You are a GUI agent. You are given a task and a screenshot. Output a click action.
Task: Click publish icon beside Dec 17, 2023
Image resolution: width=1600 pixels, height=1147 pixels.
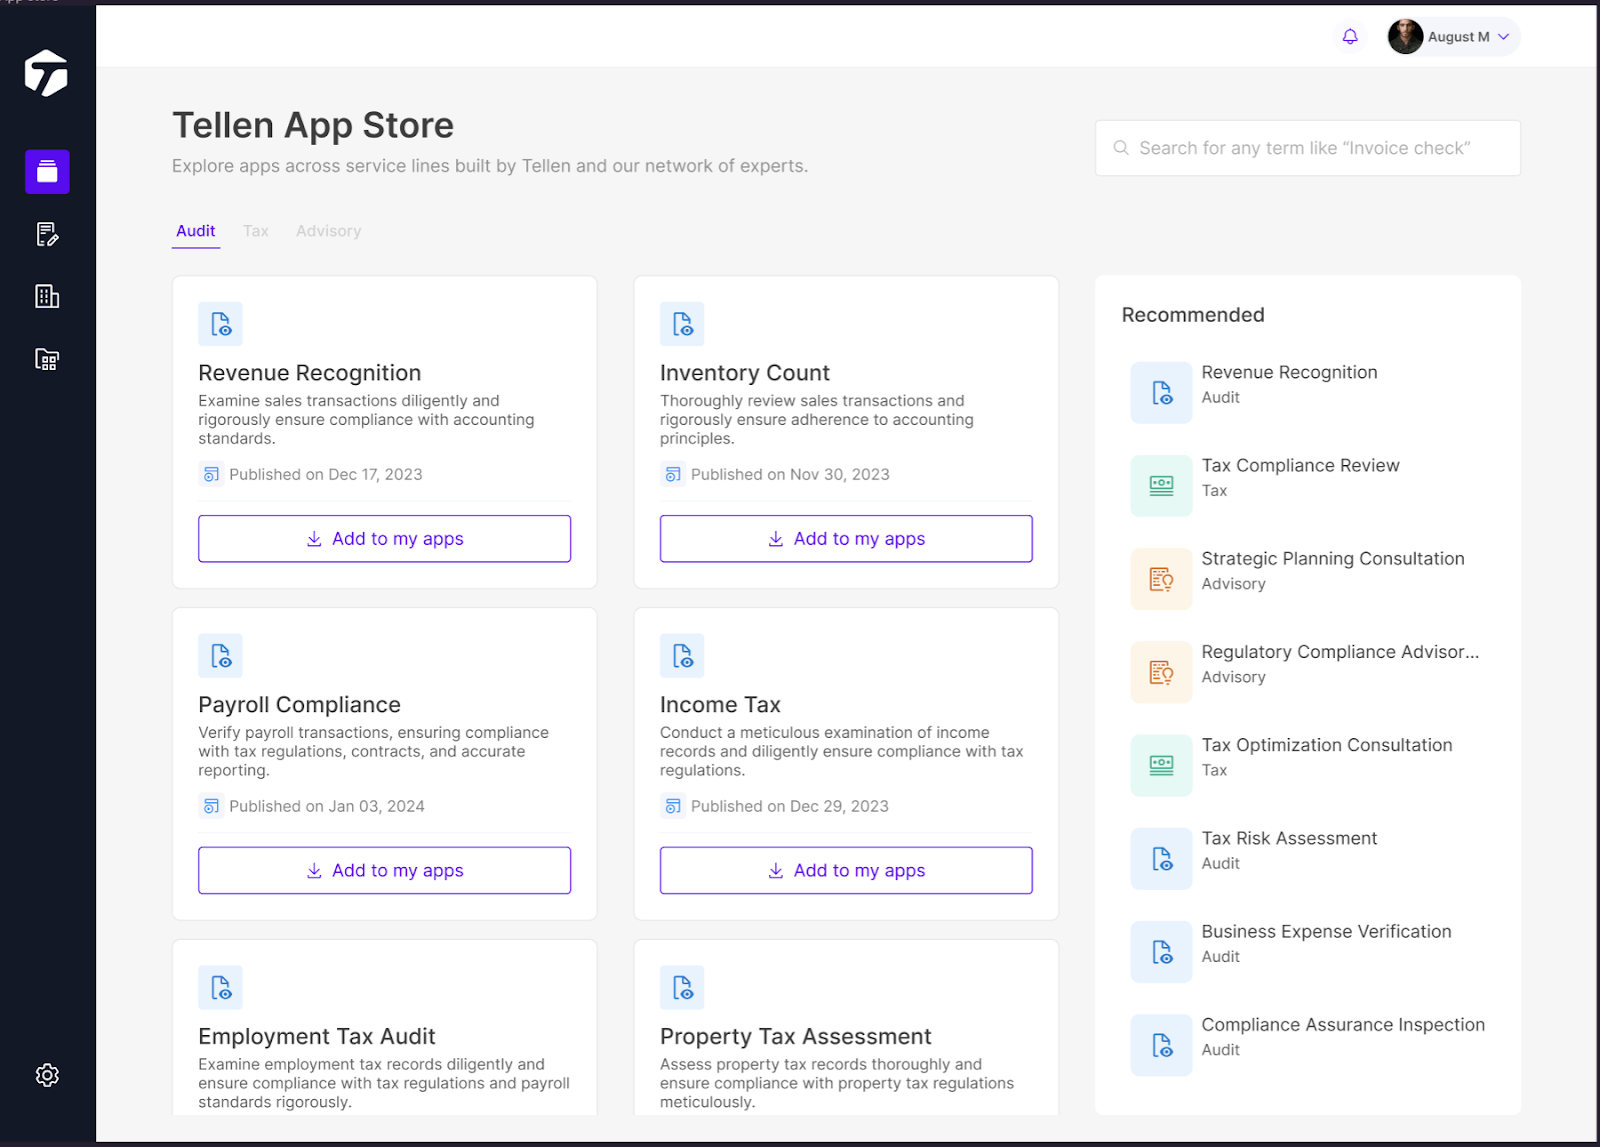pos(211,474)
